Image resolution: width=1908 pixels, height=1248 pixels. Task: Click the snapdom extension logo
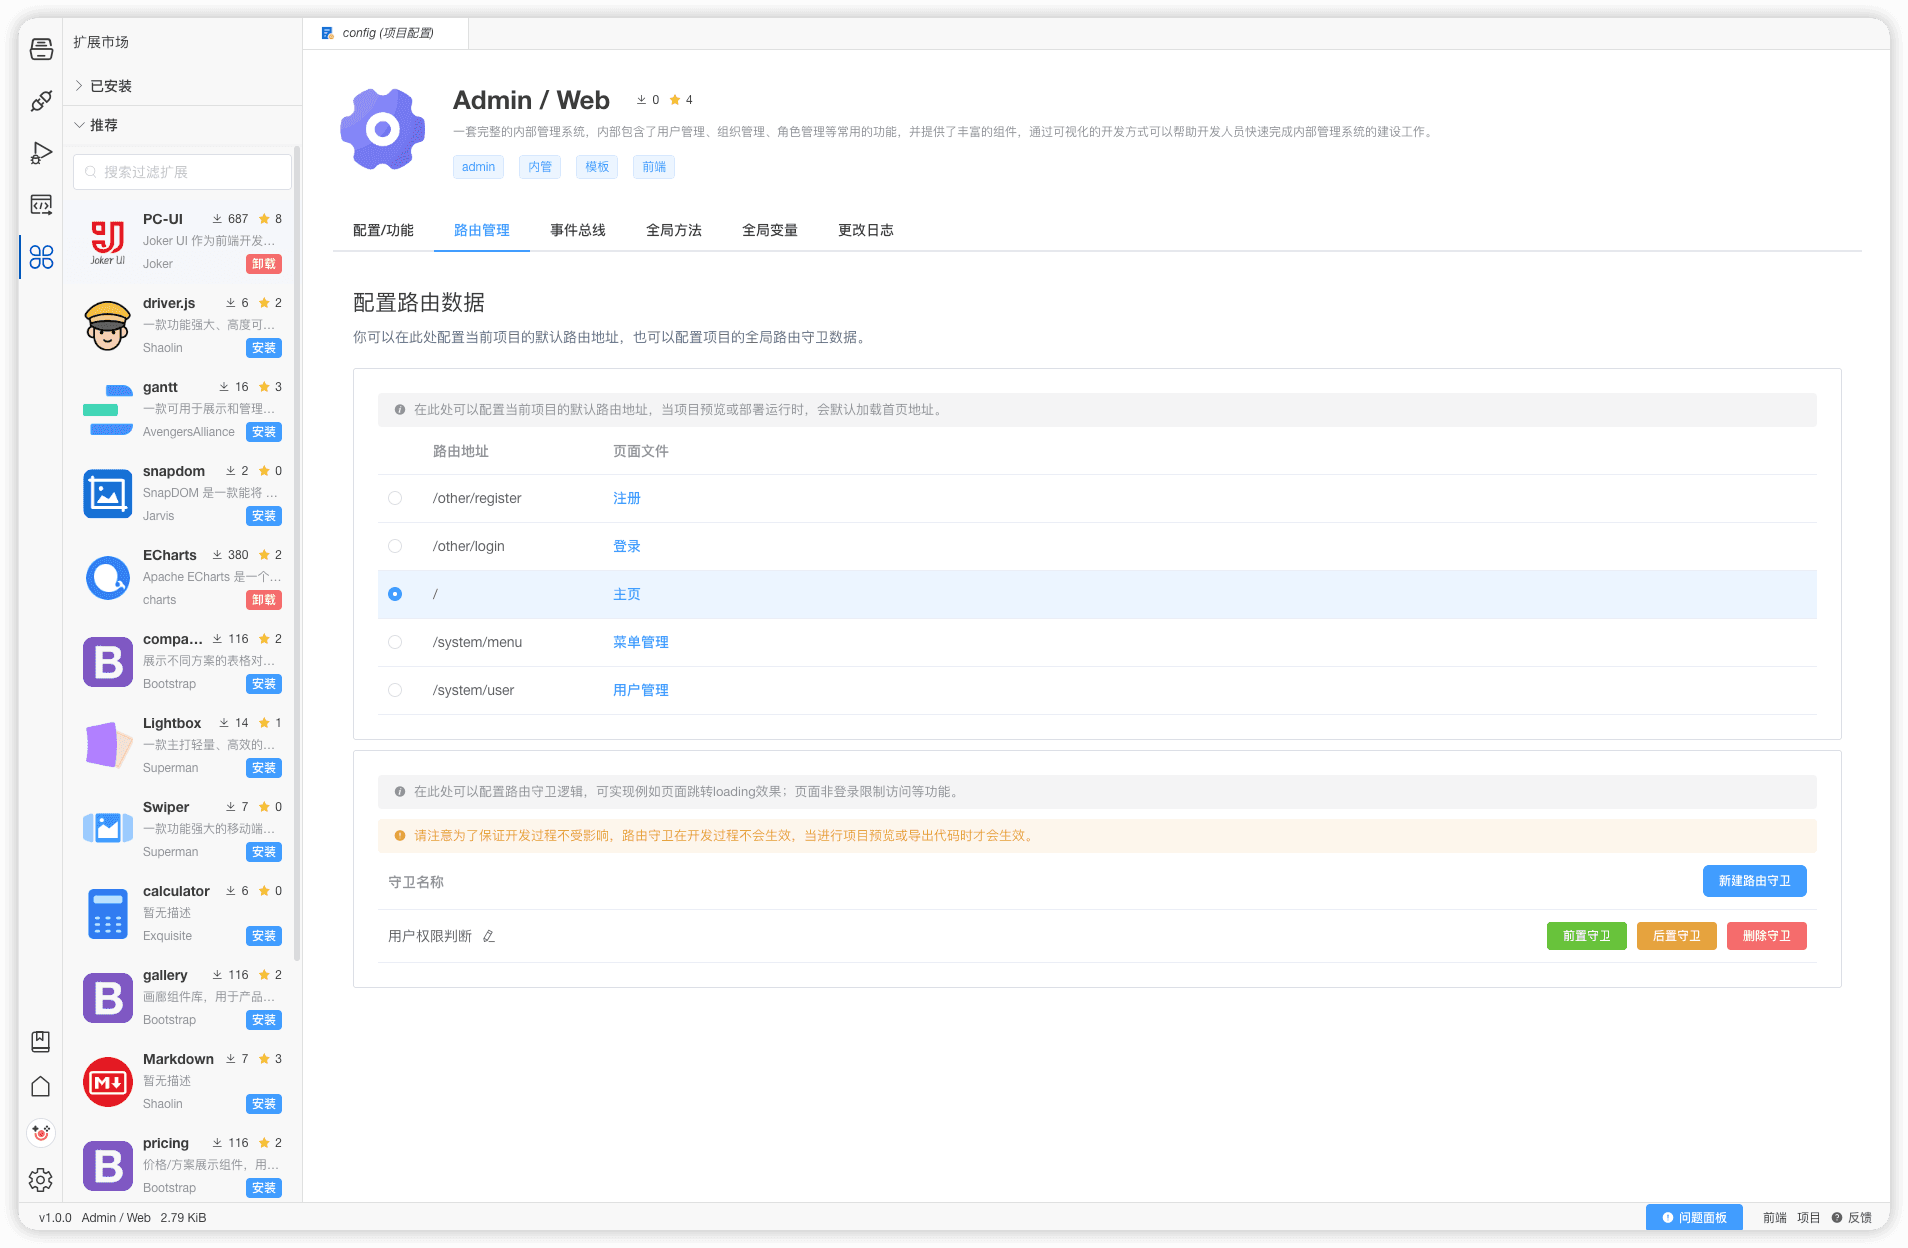coord(108,493)
